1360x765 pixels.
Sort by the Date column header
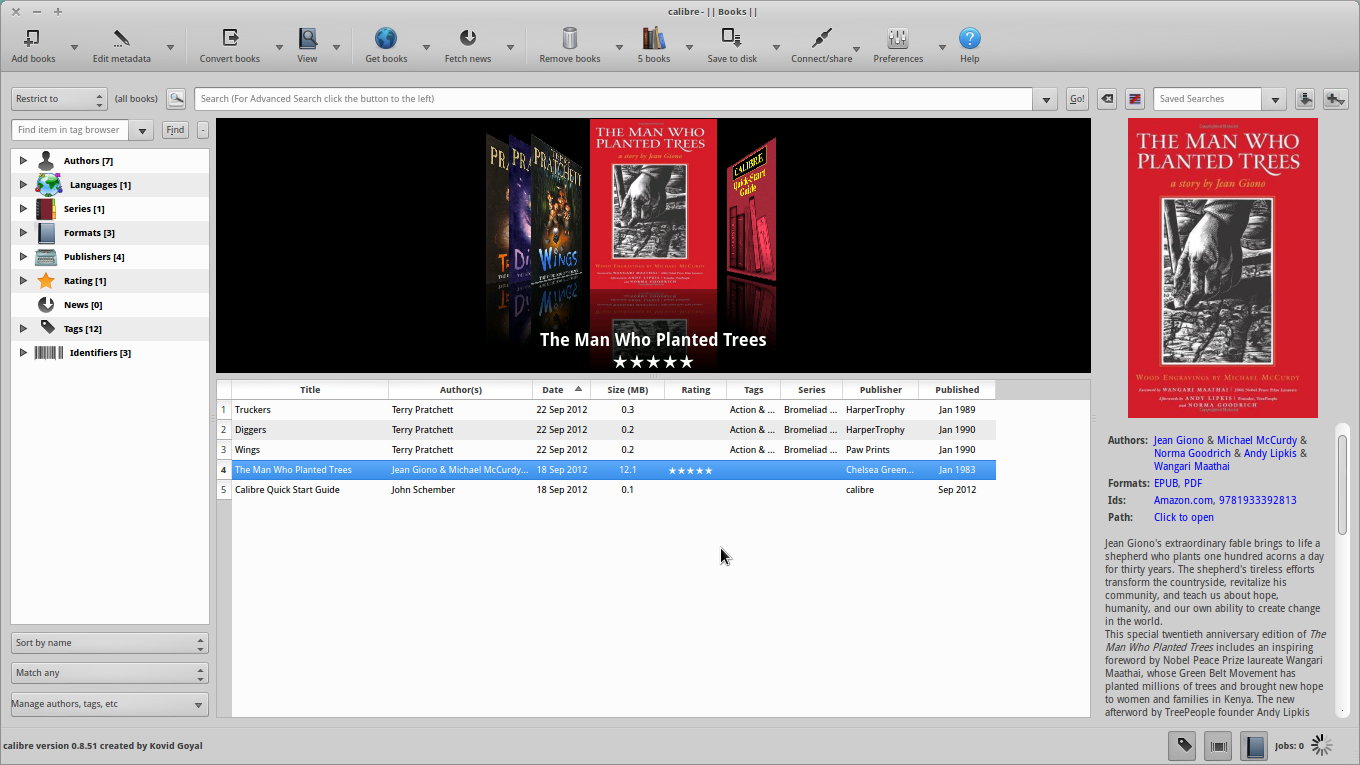coord(561,390)
